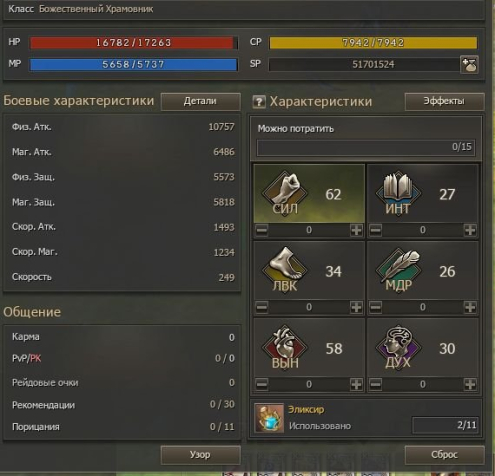The height and width of the screenshot is (476, 495).
Task: Select the ЛВК foot stat icon
Action: click(285, 270)
